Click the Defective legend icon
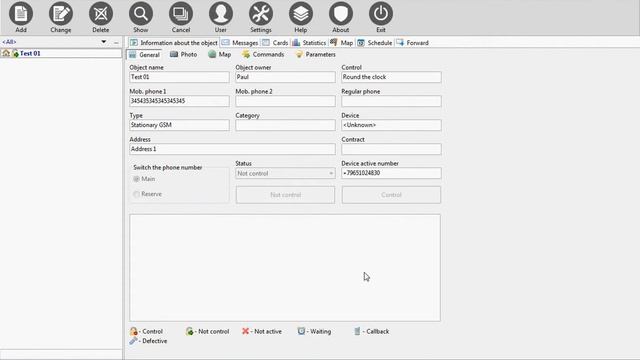The height and width of the screenshot is (360, 640). [133, 341]
